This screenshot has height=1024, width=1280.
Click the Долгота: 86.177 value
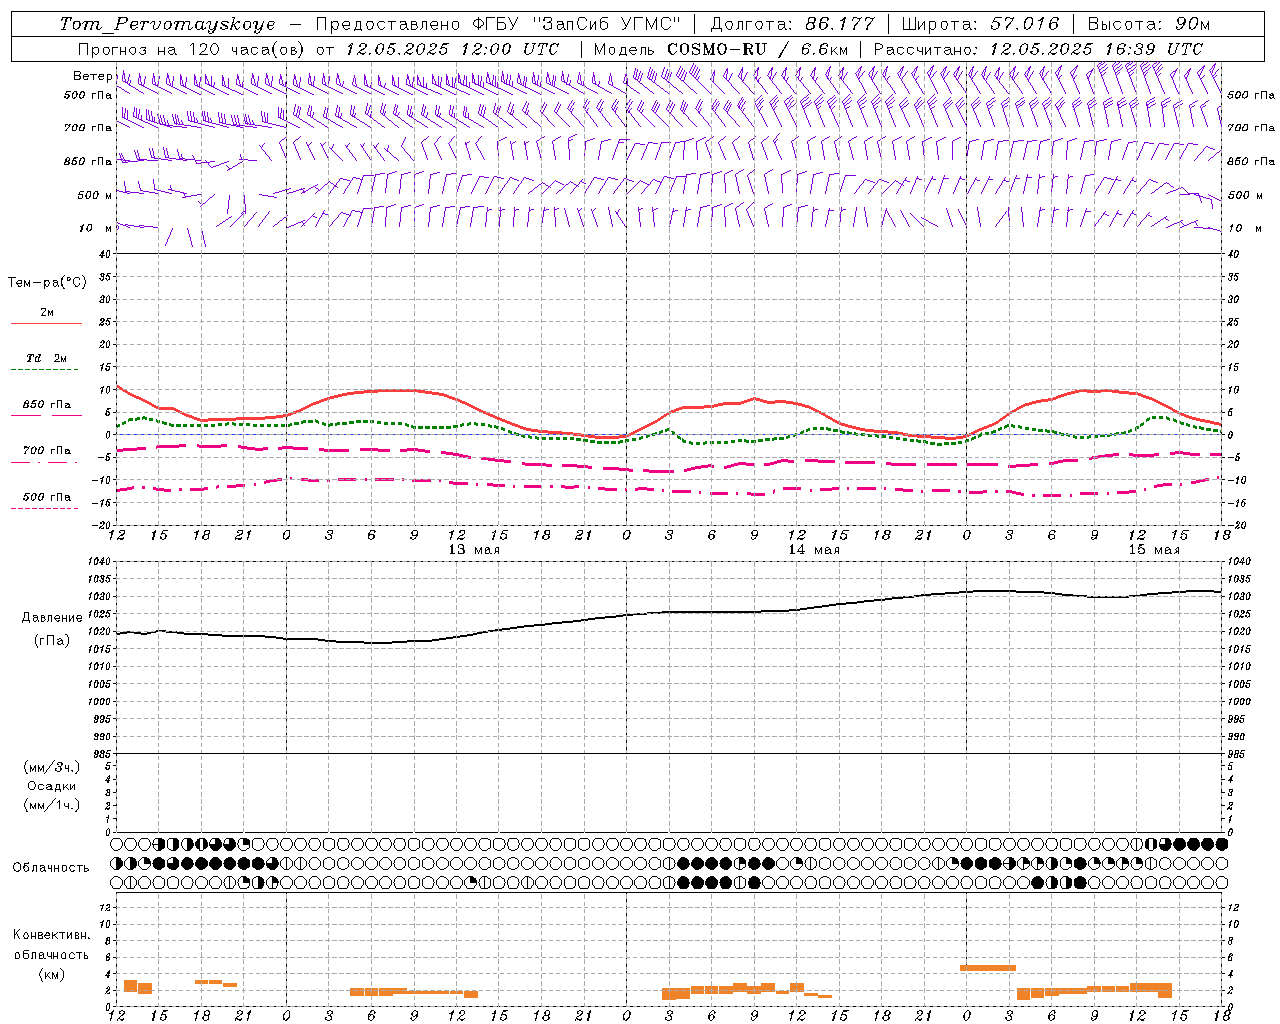[x=792, y=24]
